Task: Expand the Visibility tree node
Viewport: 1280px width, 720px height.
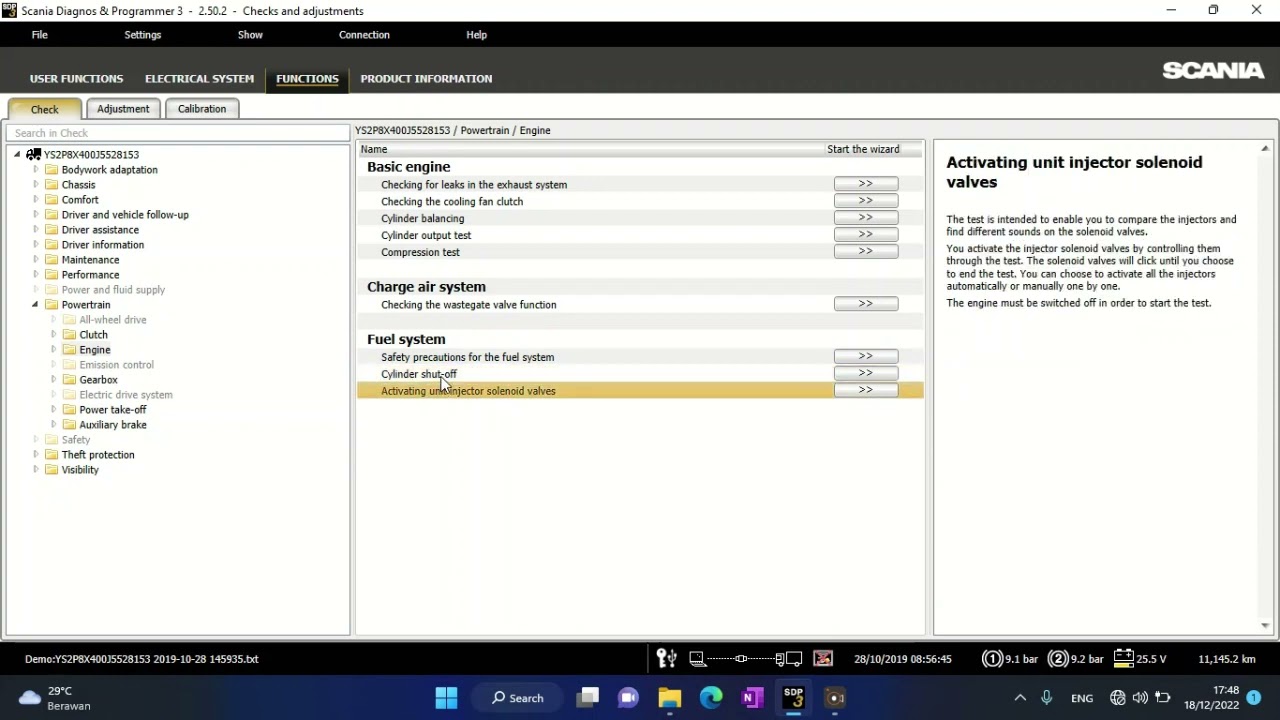Action: [36, 470]
